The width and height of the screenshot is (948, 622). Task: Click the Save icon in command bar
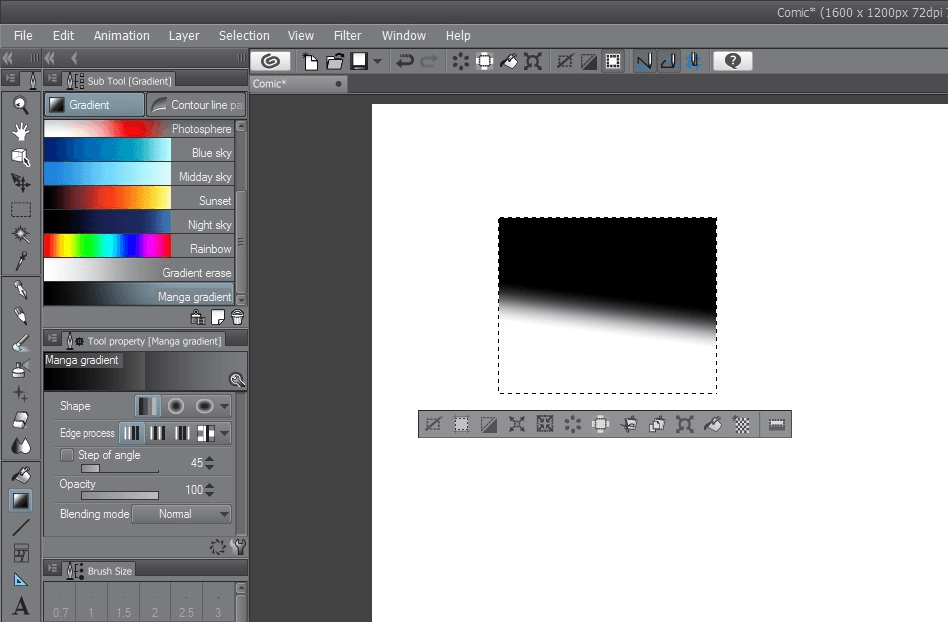point(360,61)
